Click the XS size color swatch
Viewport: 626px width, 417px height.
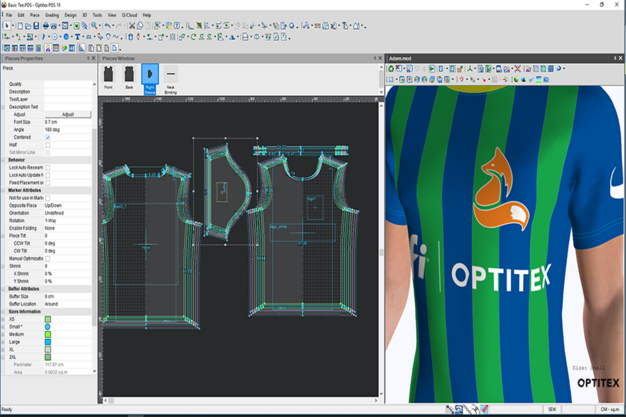tap(47, 319)
